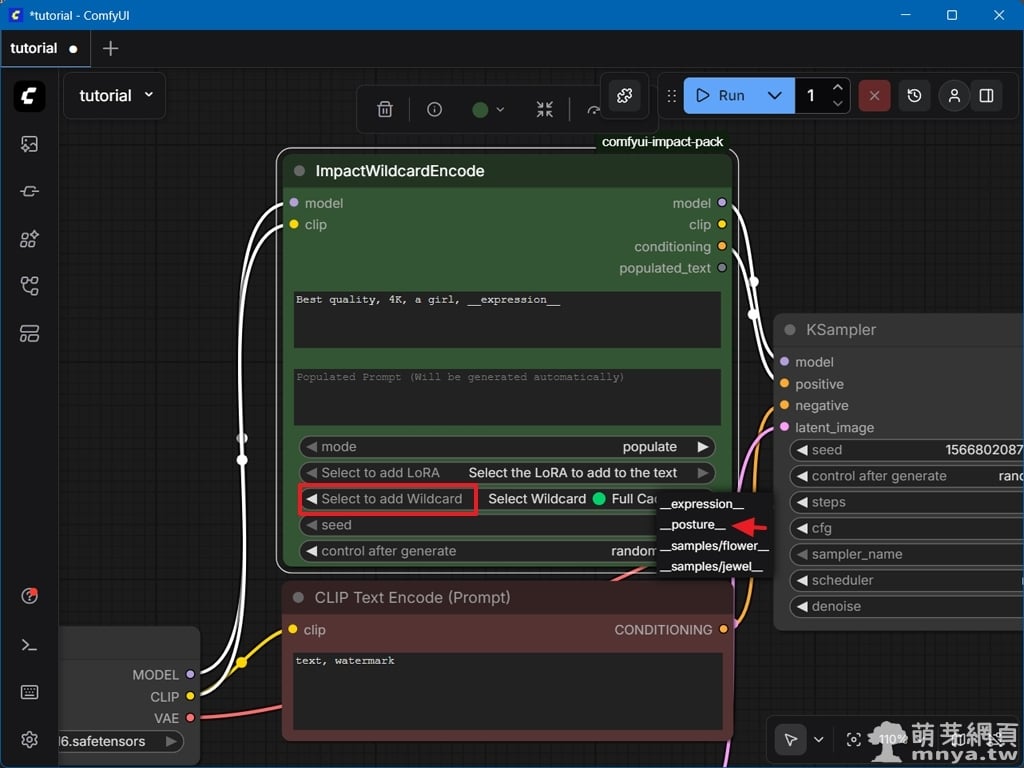This screenshot has width=1024, height=768.
Task: Open a new workflow tab with plus
Action: tap(111, 48)
